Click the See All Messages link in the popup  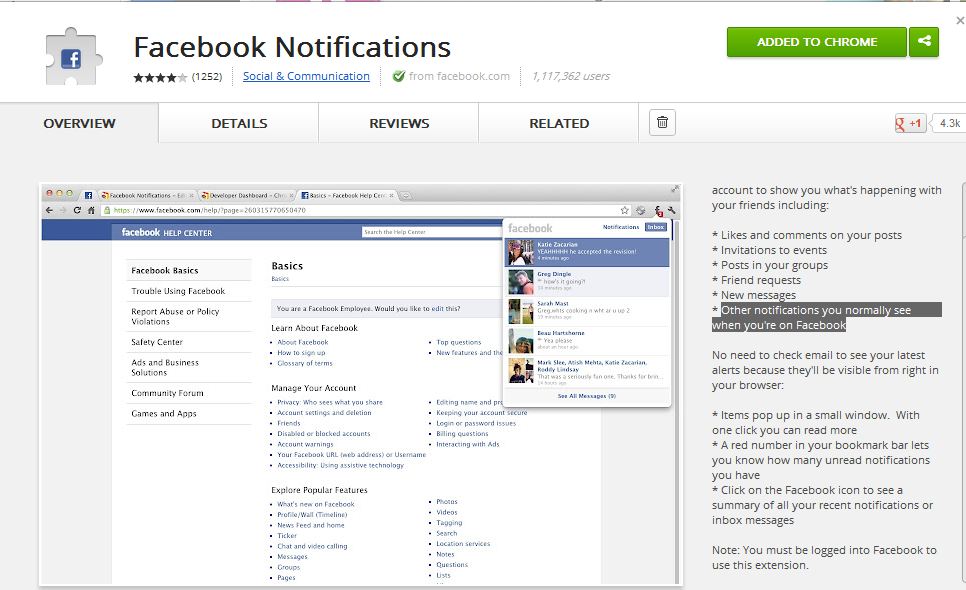tap(585, 395)
